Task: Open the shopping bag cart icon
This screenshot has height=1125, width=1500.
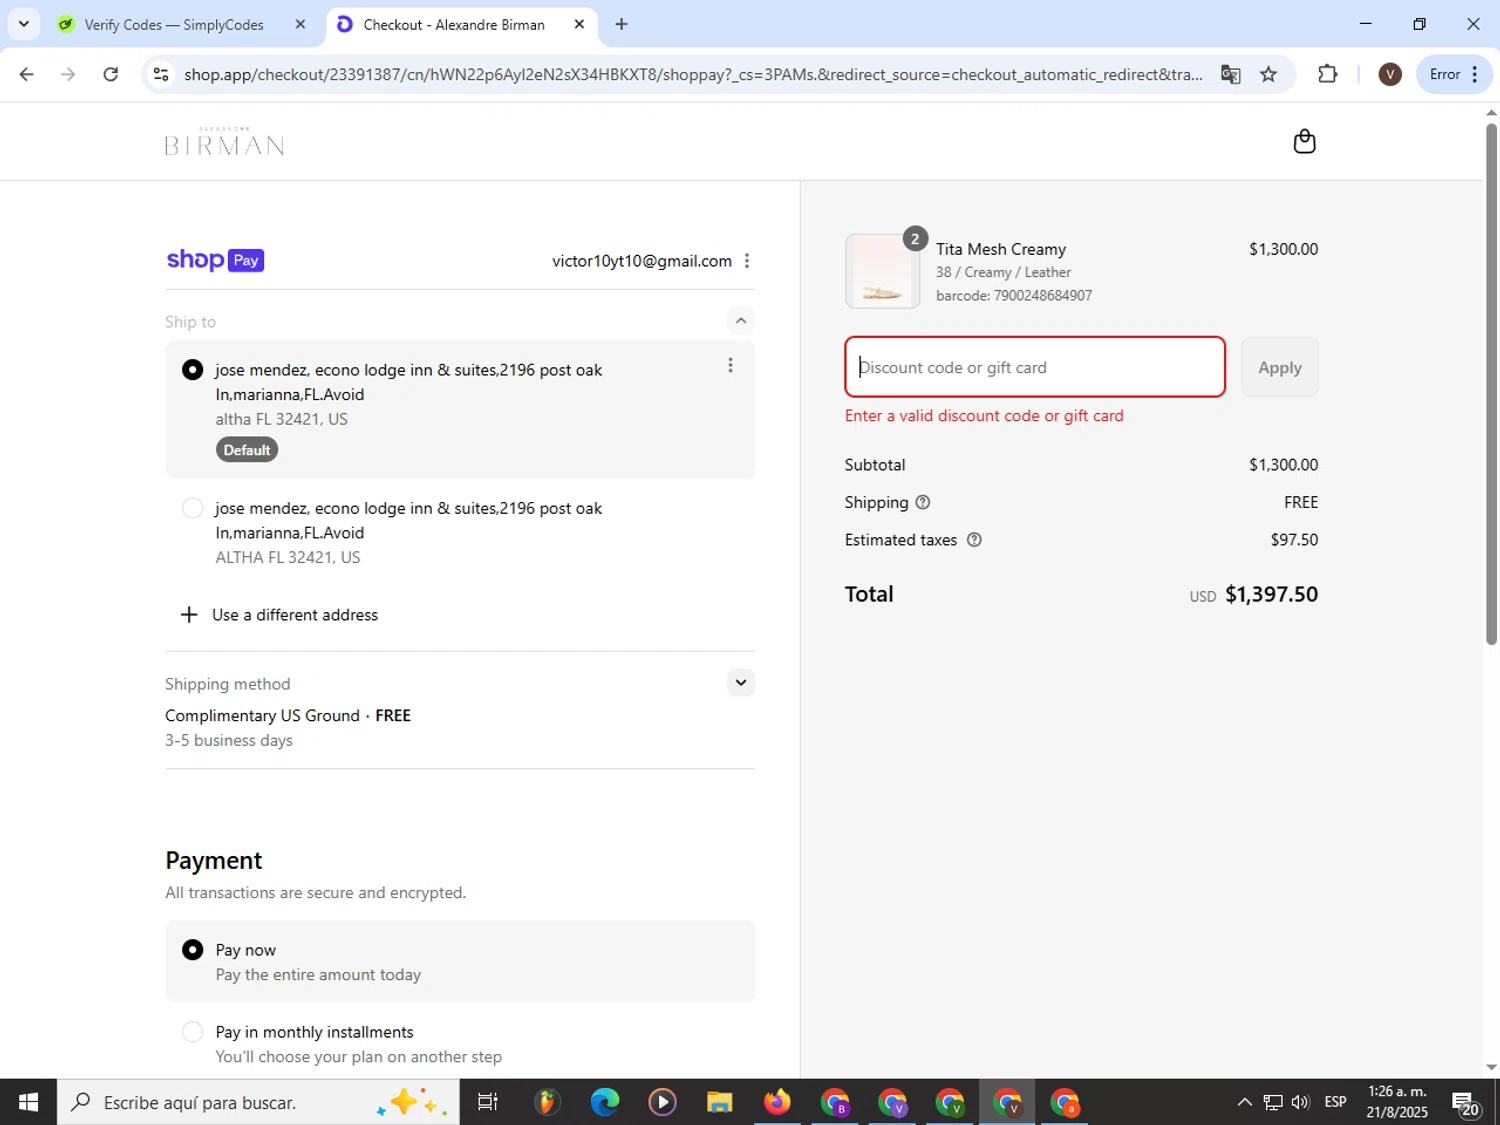Action: pyautogui.click(x=1304, y=142)
